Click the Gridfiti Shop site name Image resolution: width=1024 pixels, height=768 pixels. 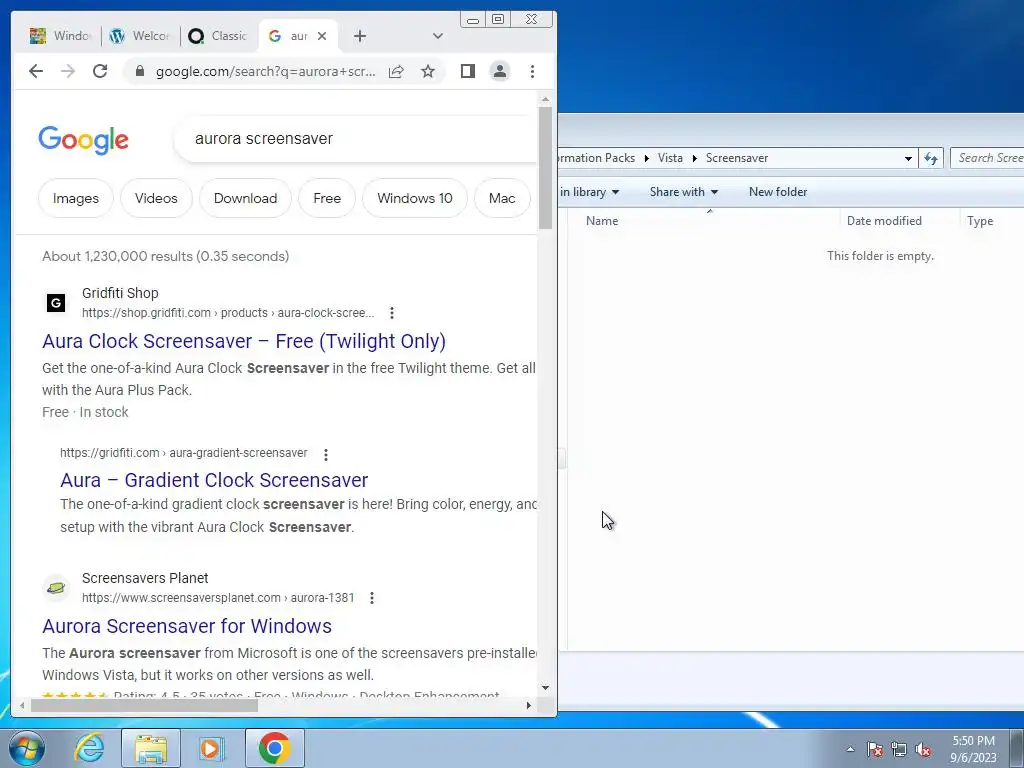(120, 293)
